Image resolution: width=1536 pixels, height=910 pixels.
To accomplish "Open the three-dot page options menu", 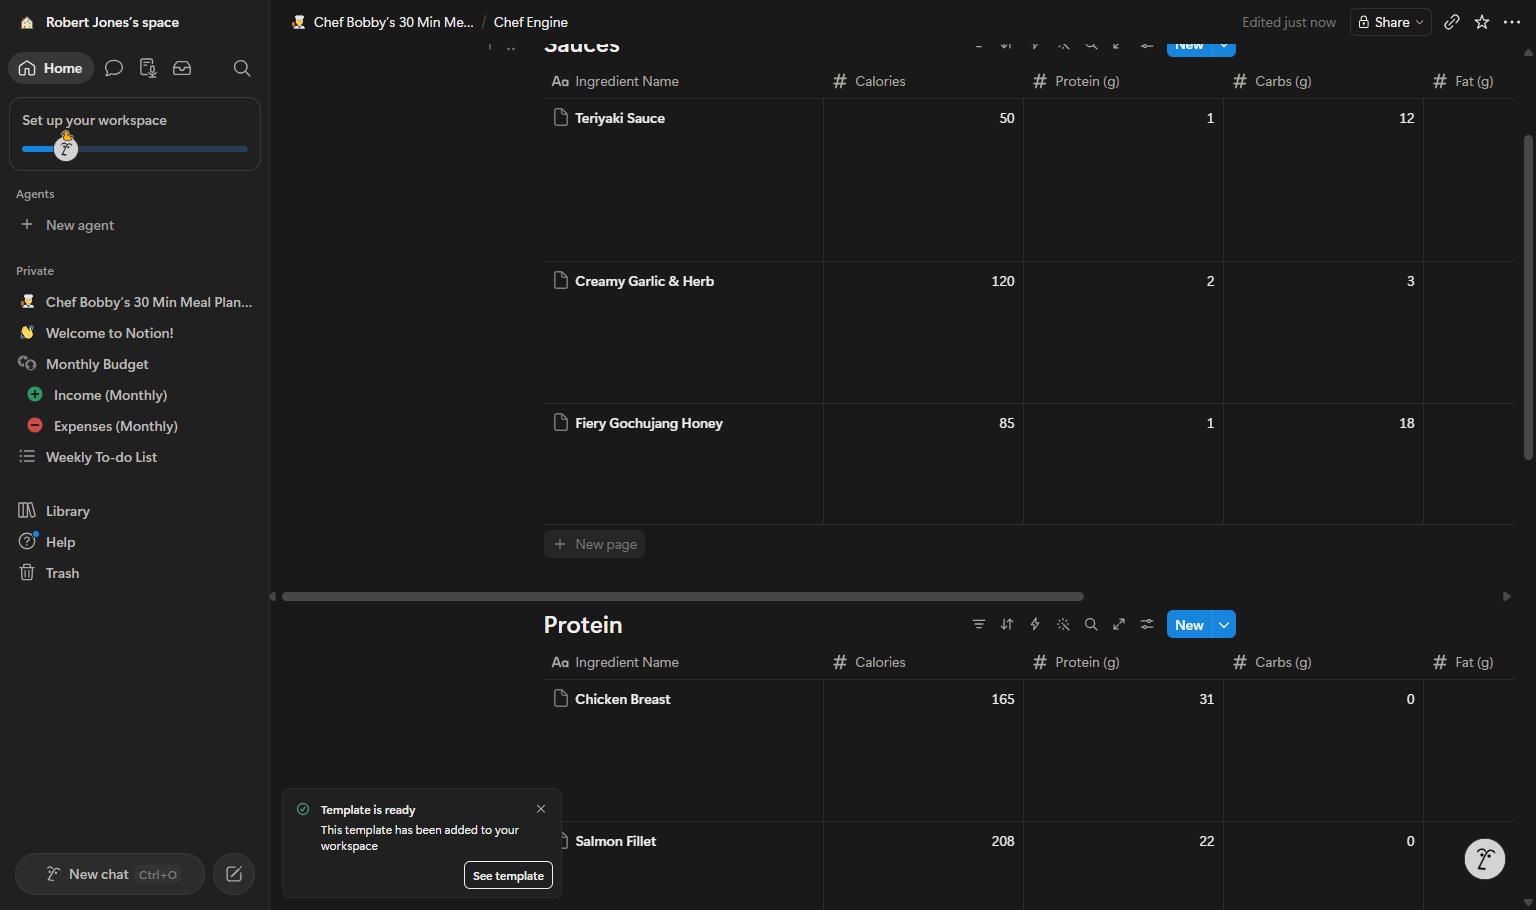I will click(x=1512, y=22).
